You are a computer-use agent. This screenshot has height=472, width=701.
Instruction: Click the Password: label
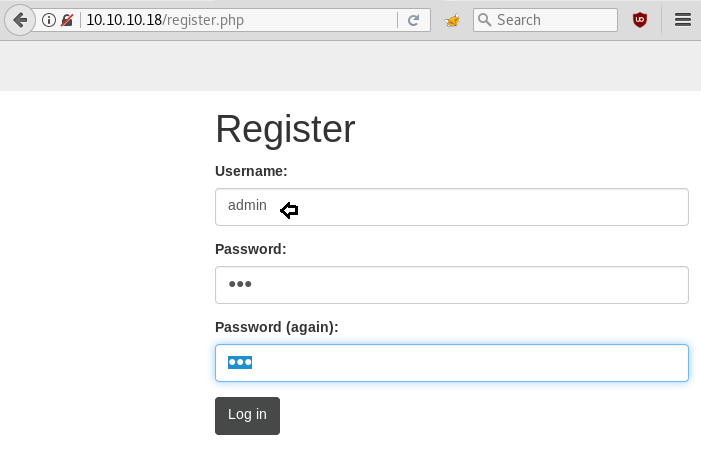tap(251, 249)
